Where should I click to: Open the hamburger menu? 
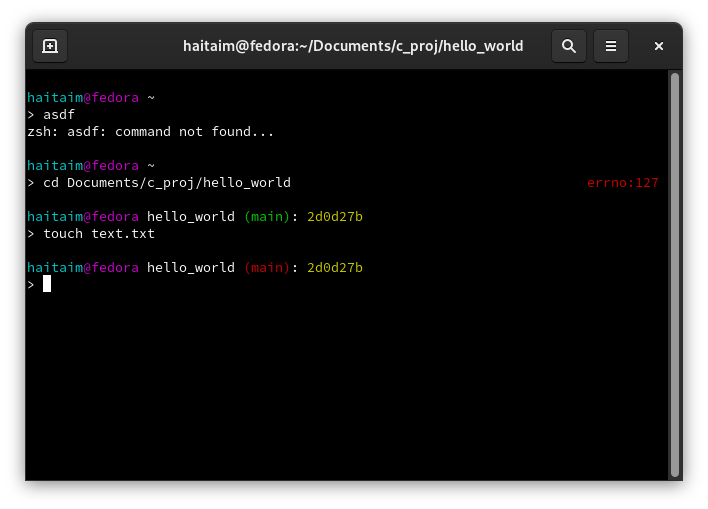tap(610, 46)
